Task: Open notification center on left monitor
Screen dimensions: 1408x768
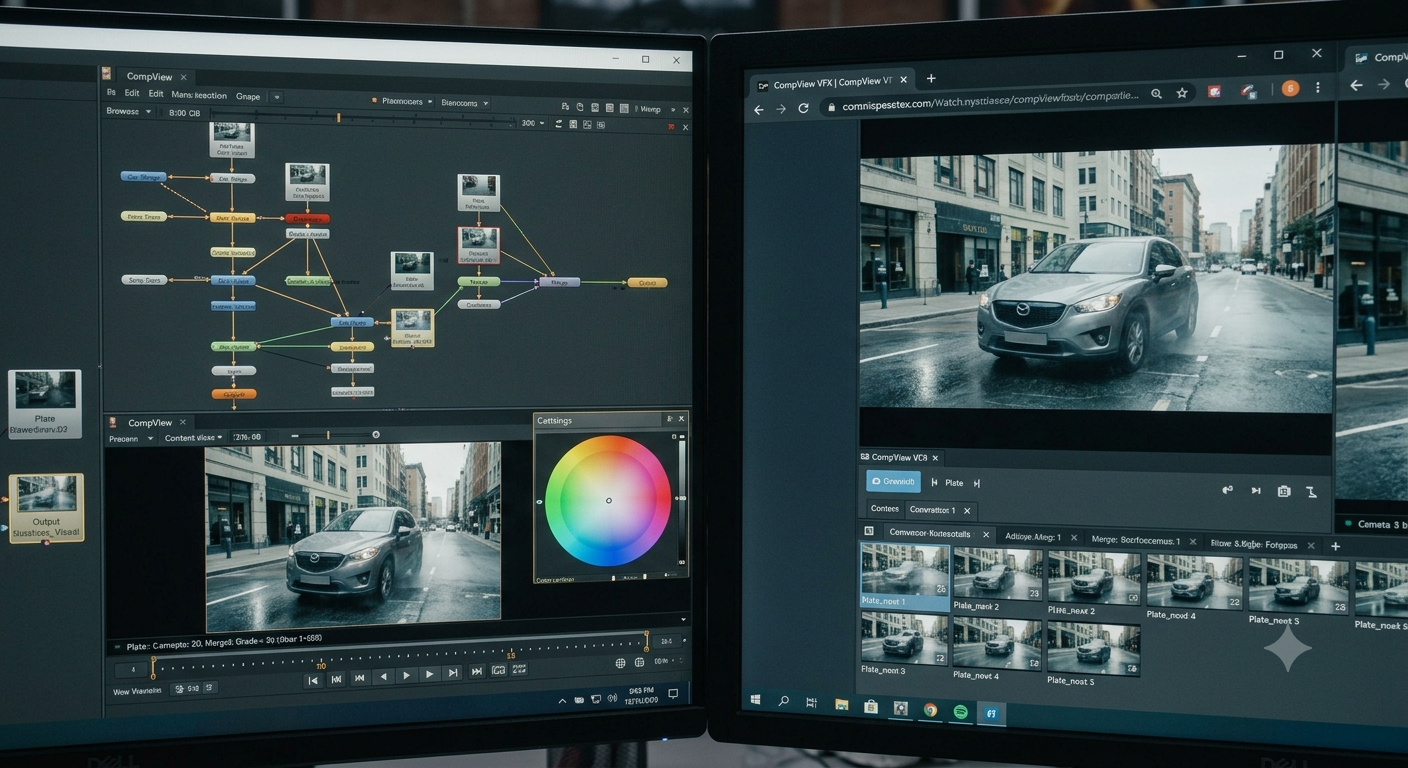Action: click(673, 692)
